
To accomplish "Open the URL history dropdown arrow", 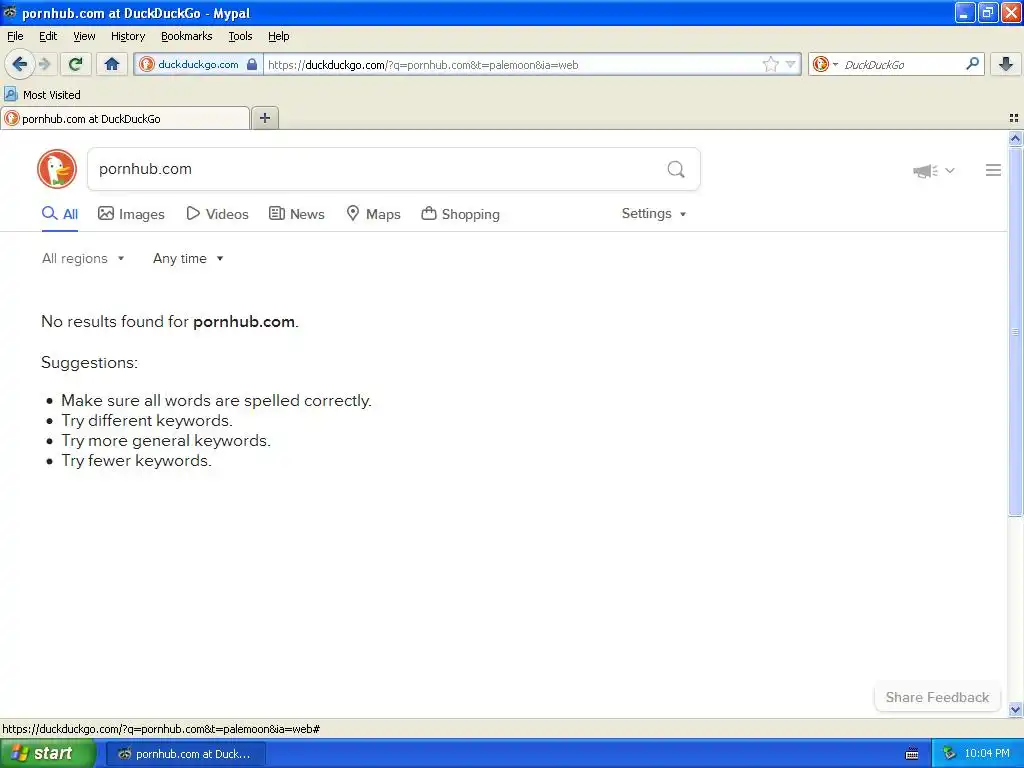I will (x=790, y=64).
